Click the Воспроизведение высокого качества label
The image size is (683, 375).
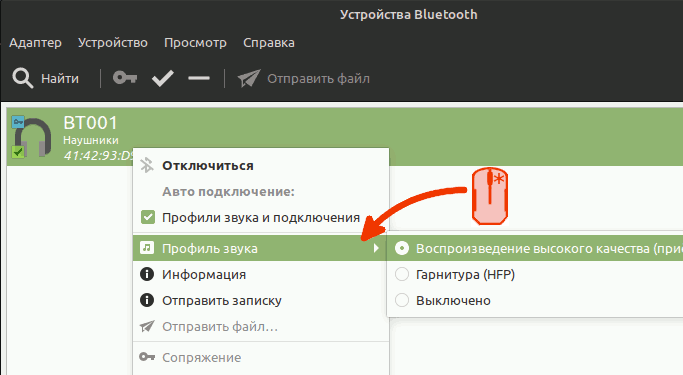549,249
